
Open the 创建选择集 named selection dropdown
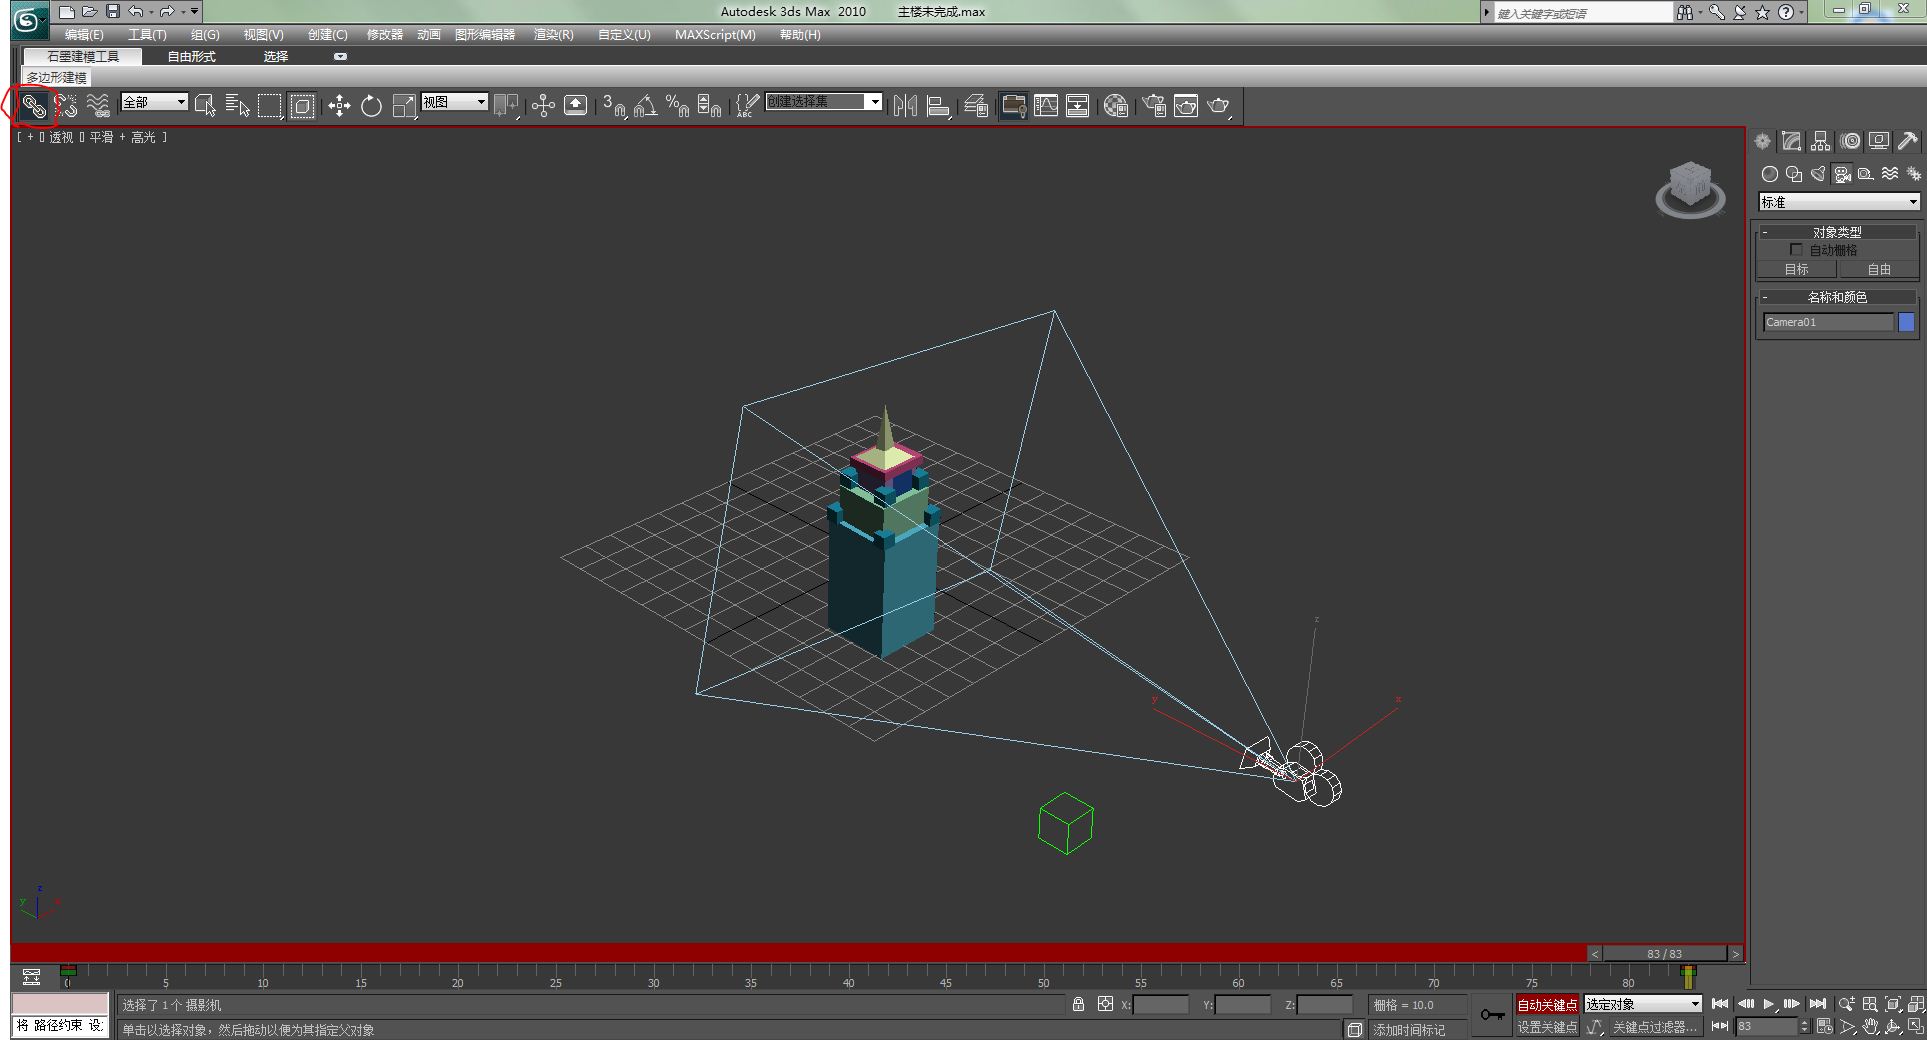[x=824, y=102]
